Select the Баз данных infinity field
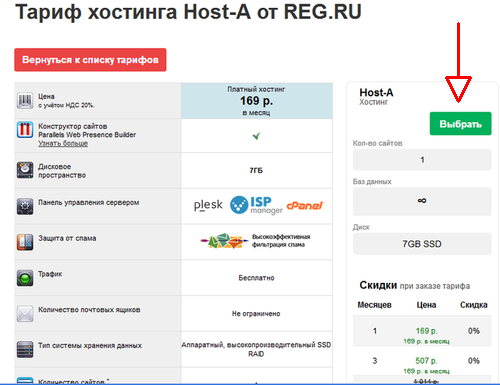500x385 pixels. pyautogui.click(x=422, y=201)
